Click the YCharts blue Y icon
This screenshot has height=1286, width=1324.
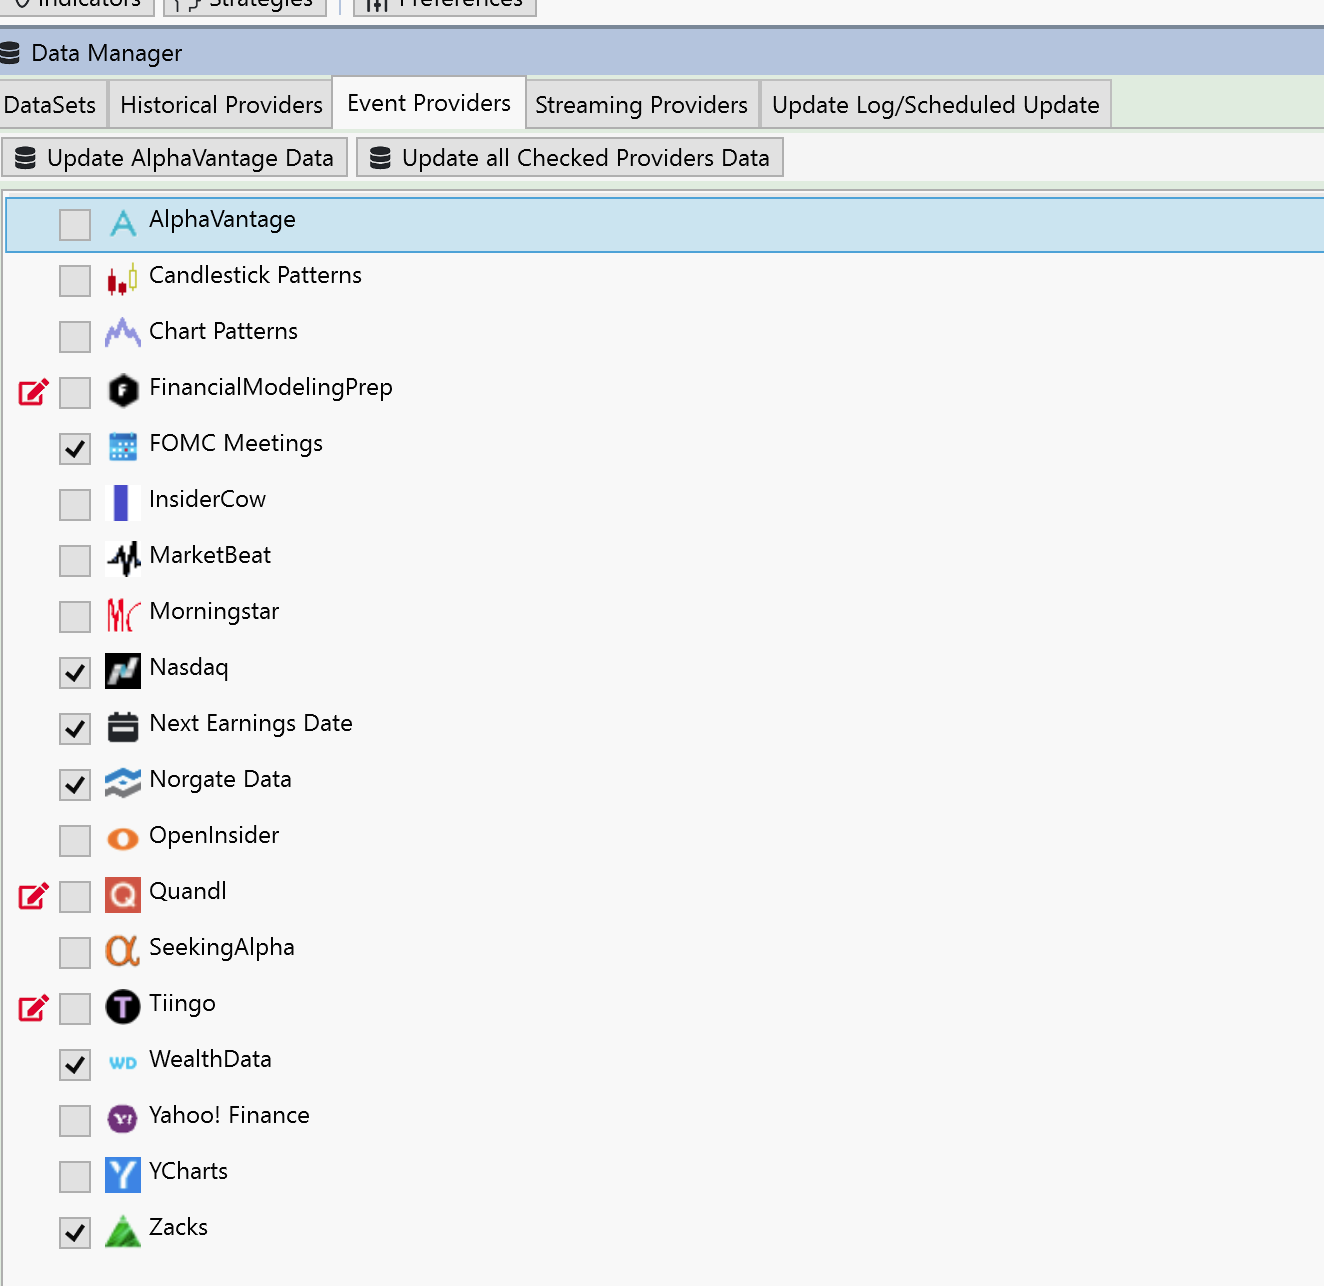[123, 1175]
